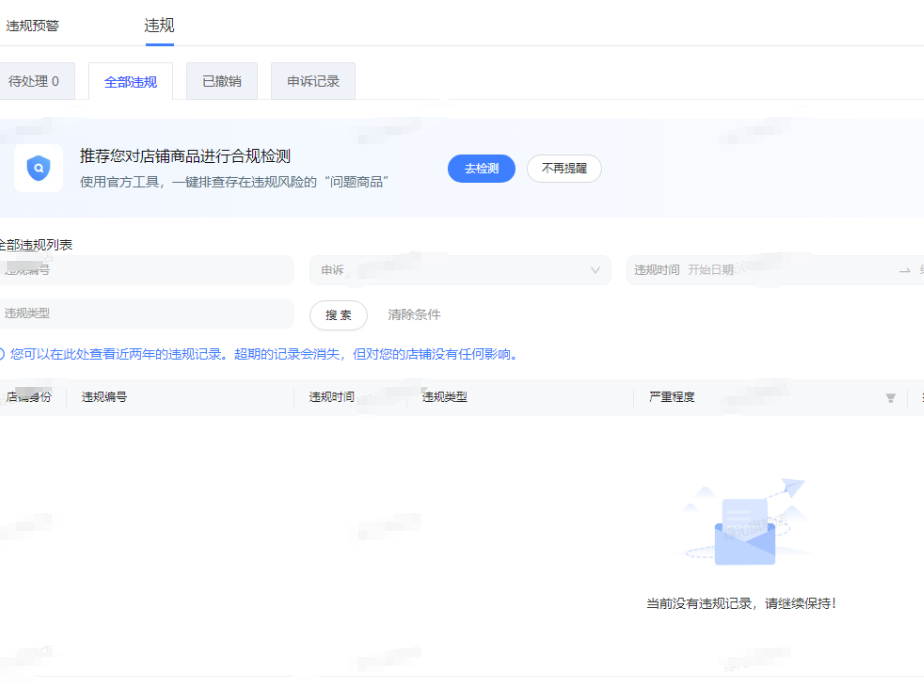Click the info icon before the two-year notice
924x700 pixels.
(1, 354)
